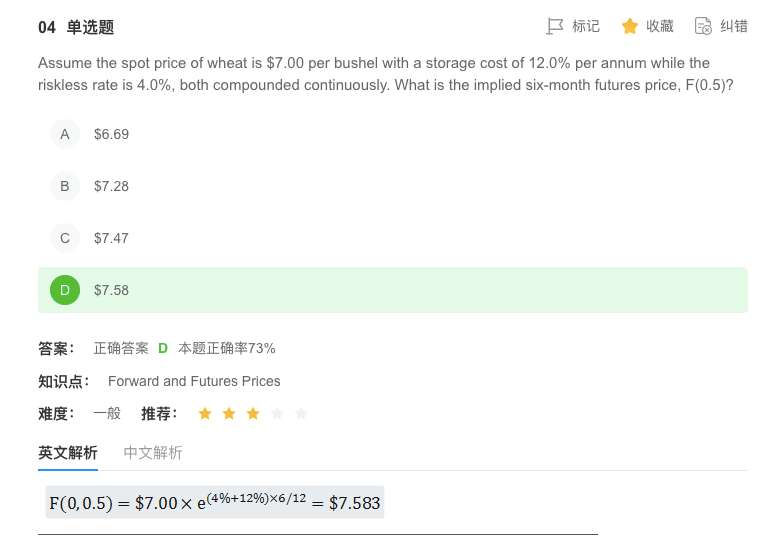Select option A radio circle
774x544 pixels.
tap(65, 134)
